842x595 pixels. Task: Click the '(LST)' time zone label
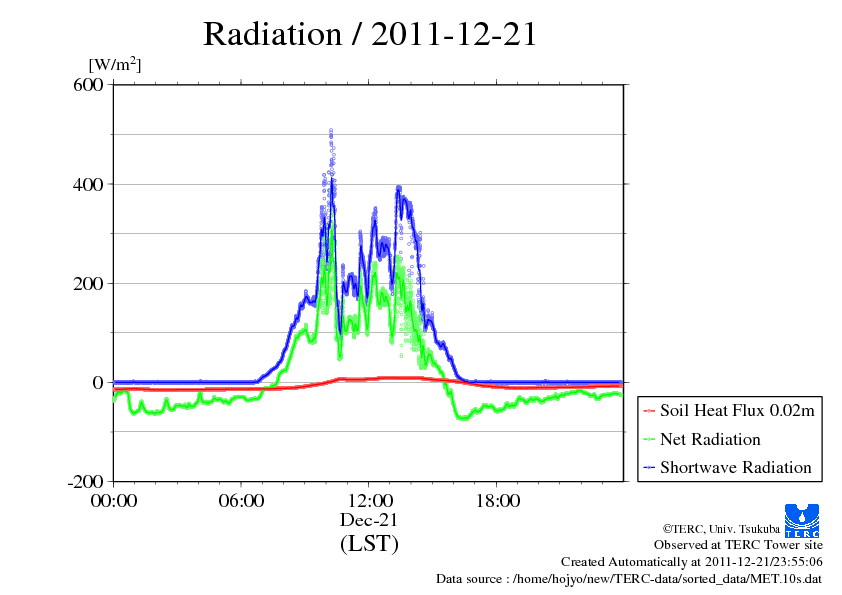[369, 543]
